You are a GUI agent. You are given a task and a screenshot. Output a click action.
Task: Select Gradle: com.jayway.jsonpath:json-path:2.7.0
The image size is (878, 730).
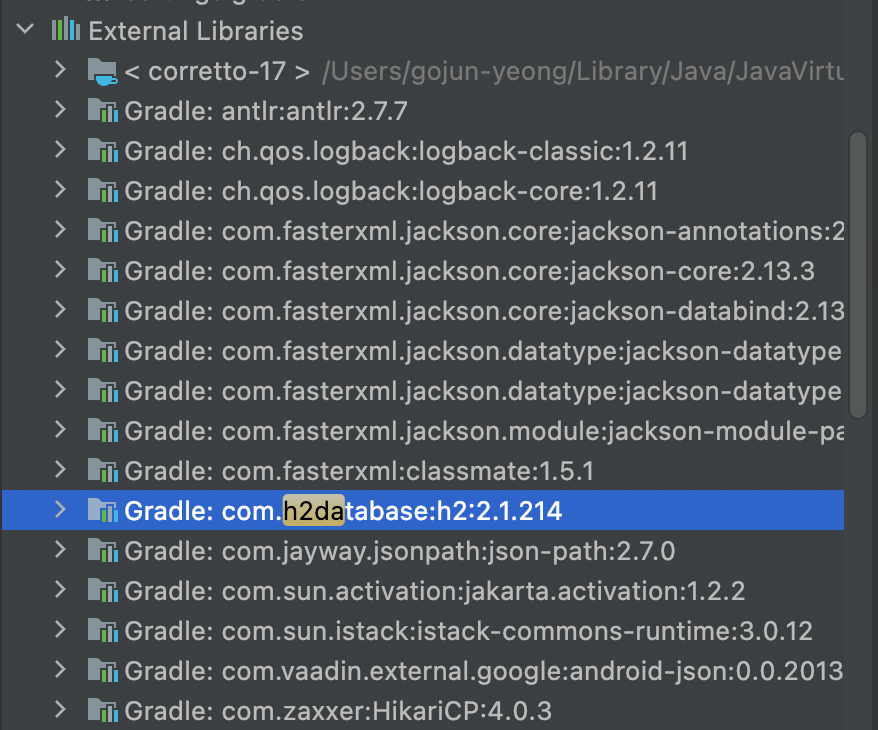coord(400,551)
